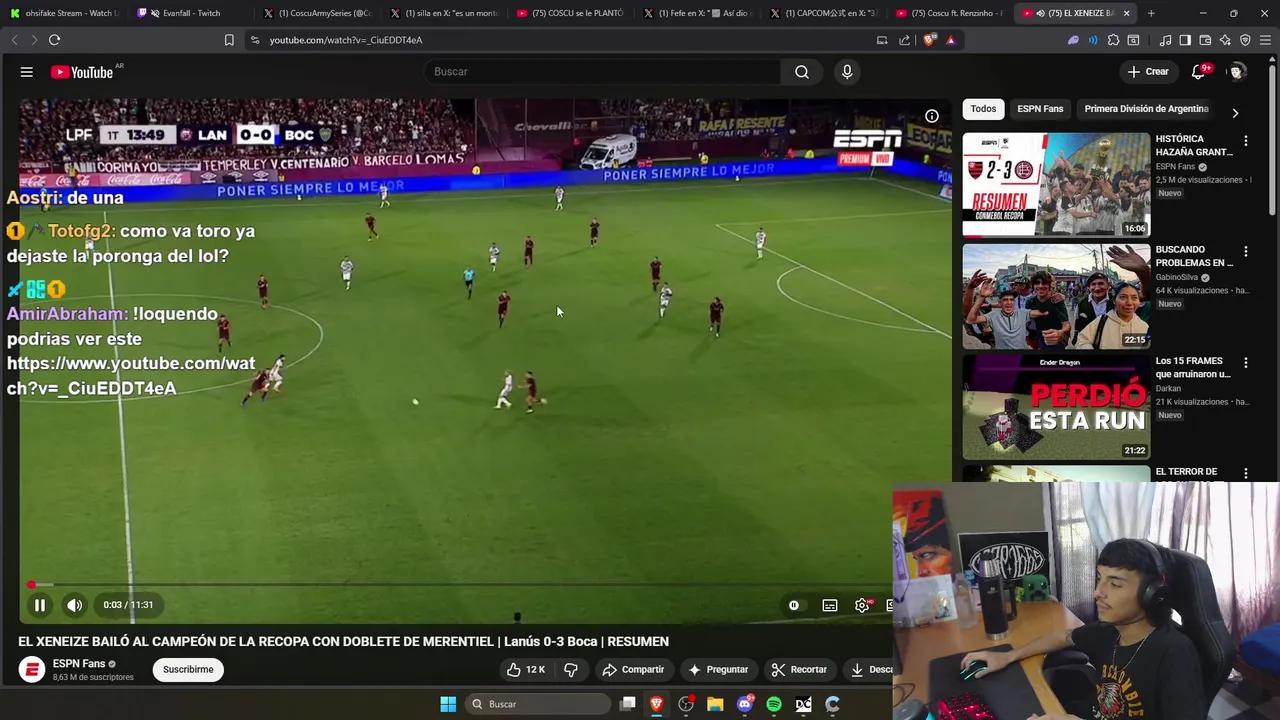Open the Brave Shields lion icon
This screenshot has width=1280, height=720.
pyautogui.click(x=930, y=40)
